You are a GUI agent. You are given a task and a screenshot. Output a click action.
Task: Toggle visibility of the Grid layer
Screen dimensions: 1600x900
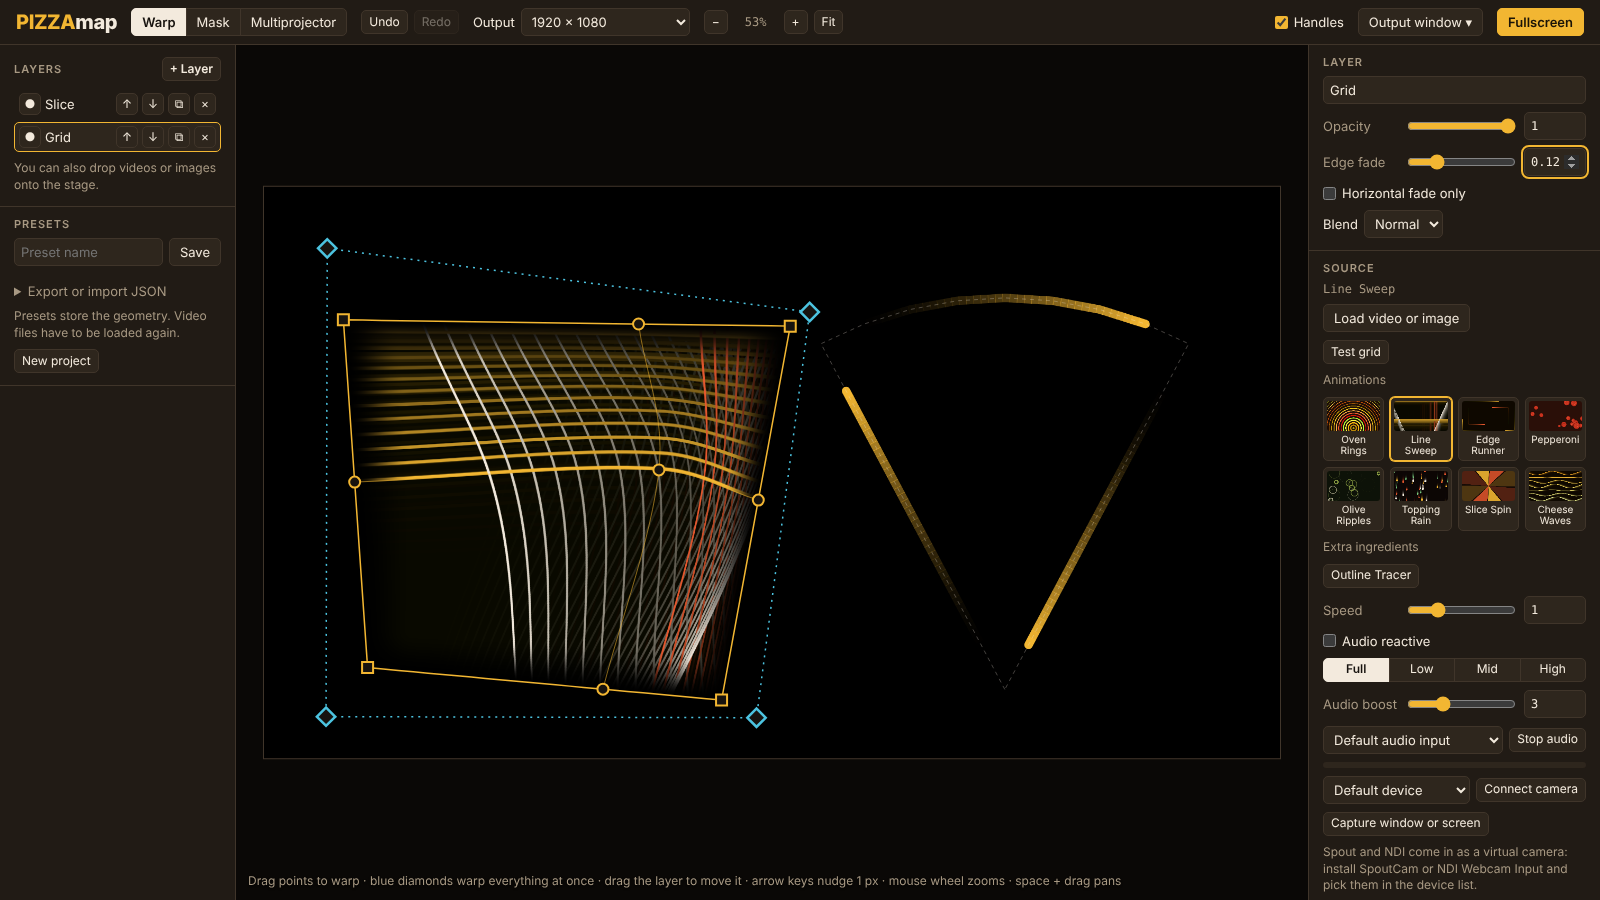[30, 137]
